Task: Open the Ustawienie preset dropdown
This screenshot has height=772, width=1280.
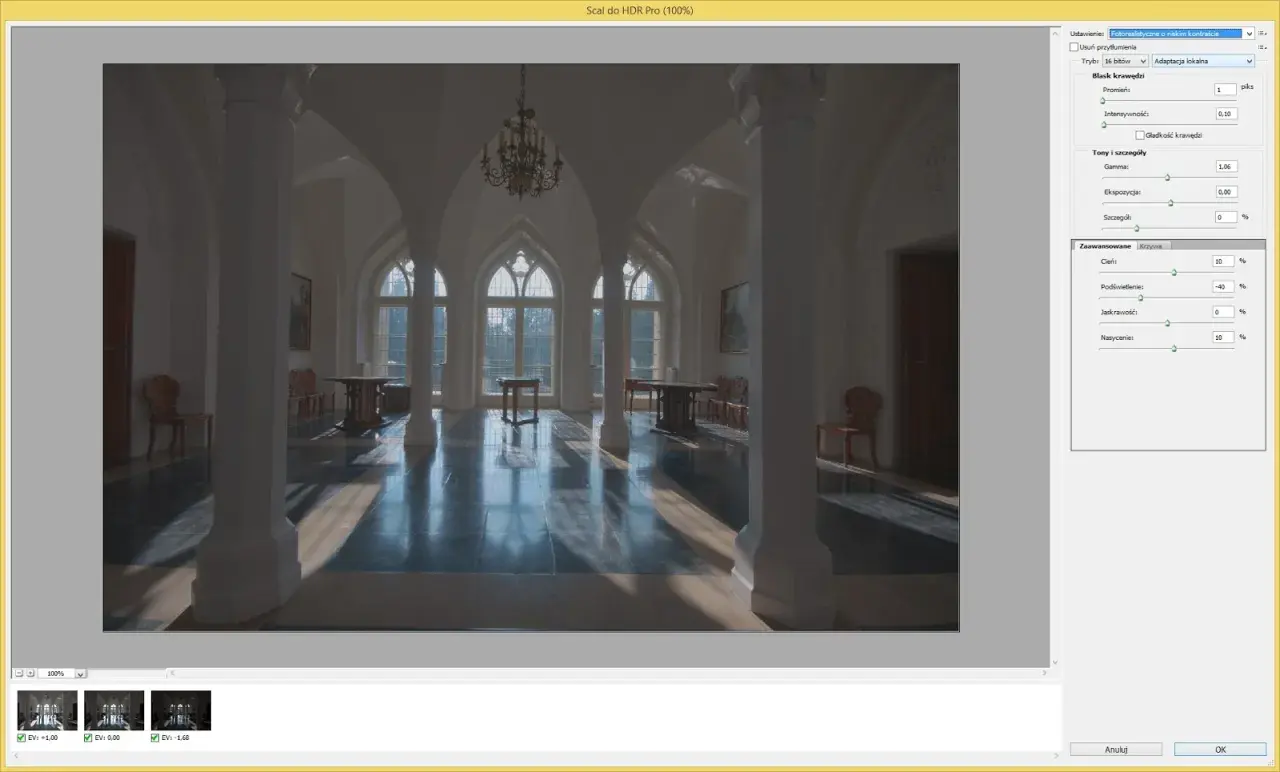Action: pyautogui.click(x=1181, y=33)
